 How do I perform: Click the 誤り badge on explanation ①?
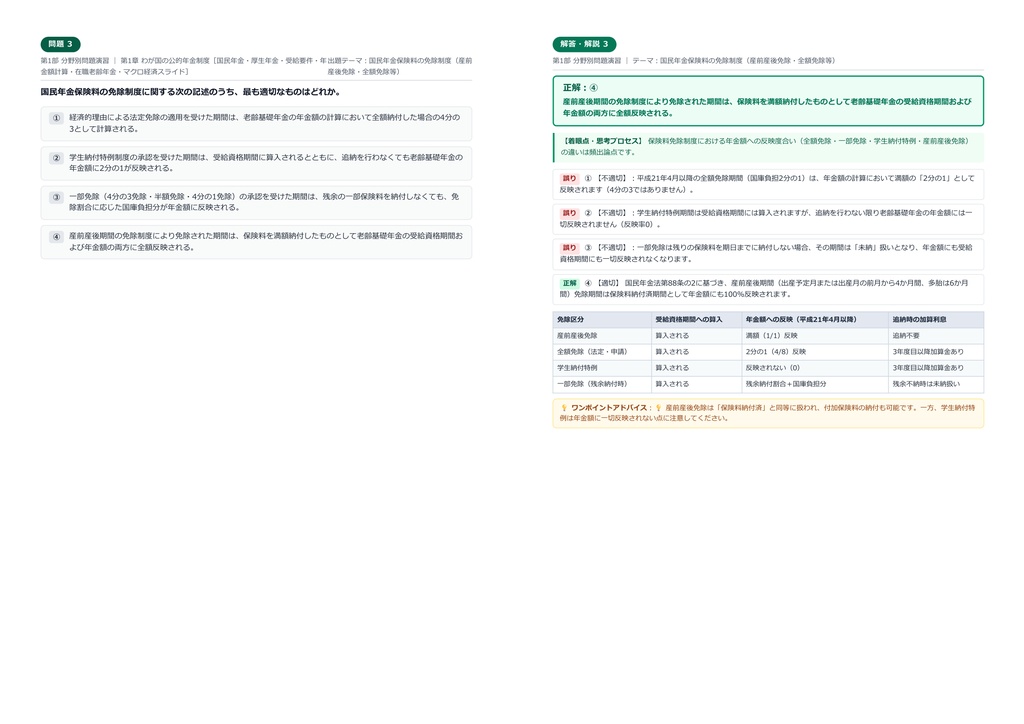click(x=569, y=178)
